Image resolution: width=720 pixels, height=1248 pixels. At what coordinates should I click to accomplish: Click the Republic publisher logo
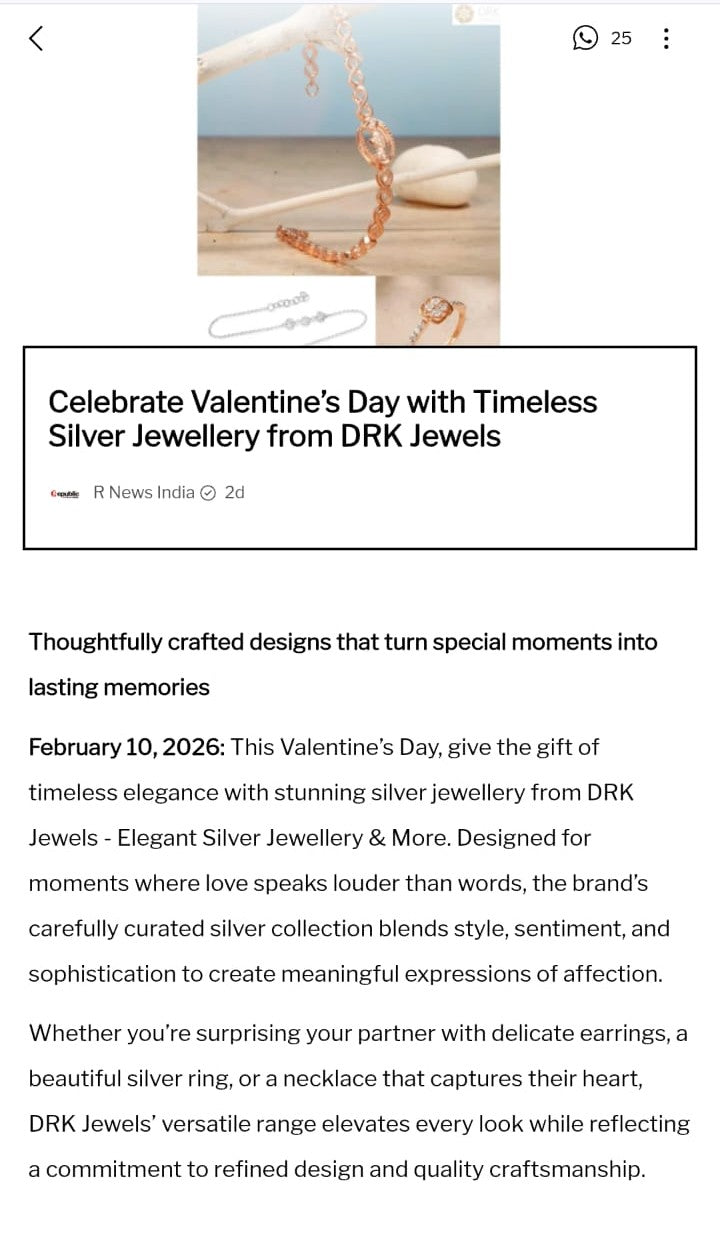(65, 493)
